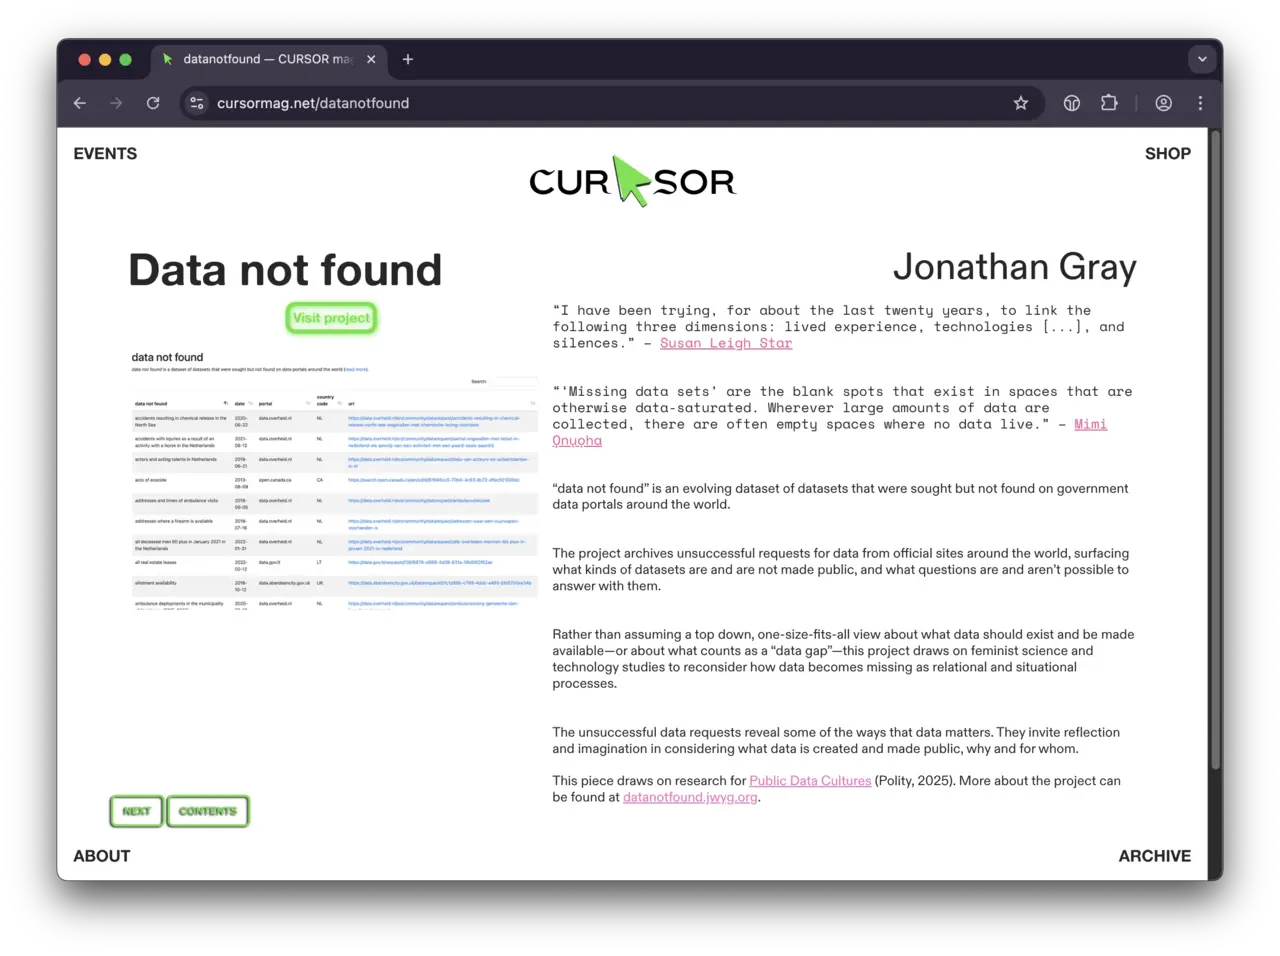
Task: Go to the SHOP page
Action: pos(1167,153)
